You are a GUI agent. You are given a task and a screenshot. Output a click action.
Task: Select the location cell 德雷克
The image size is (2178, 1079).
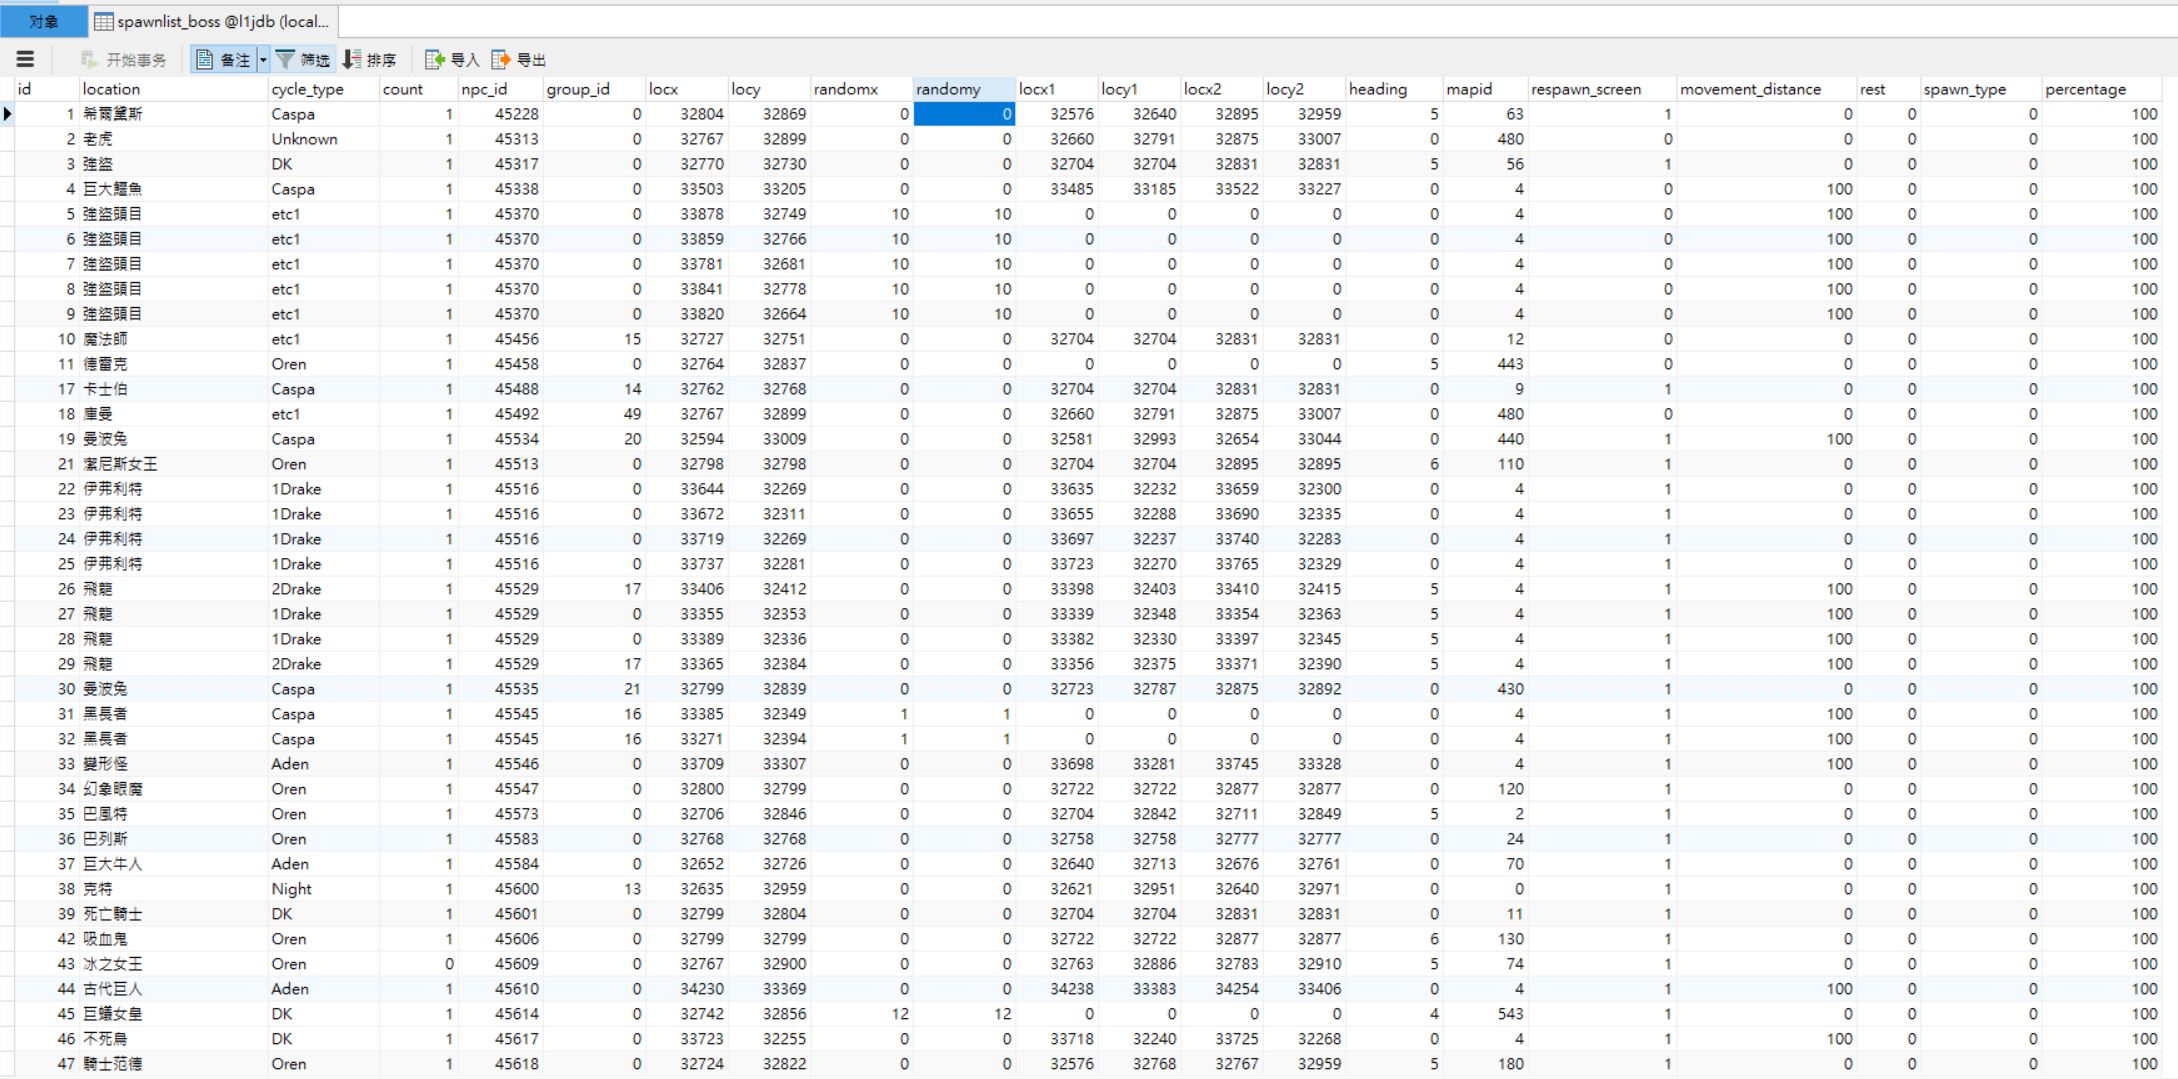173,364
